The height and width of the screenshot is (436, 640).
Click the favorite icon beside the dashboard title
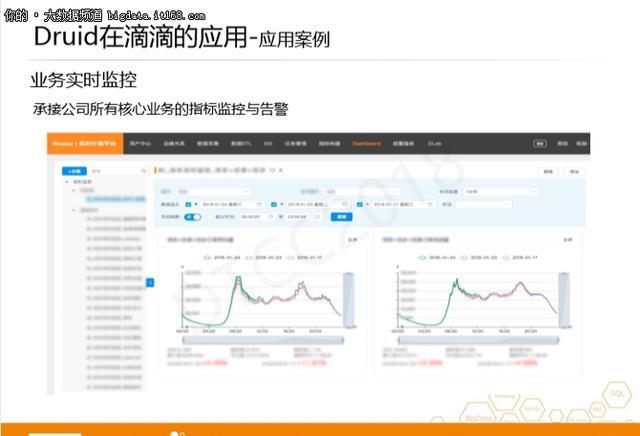click(x=272, y=170)
